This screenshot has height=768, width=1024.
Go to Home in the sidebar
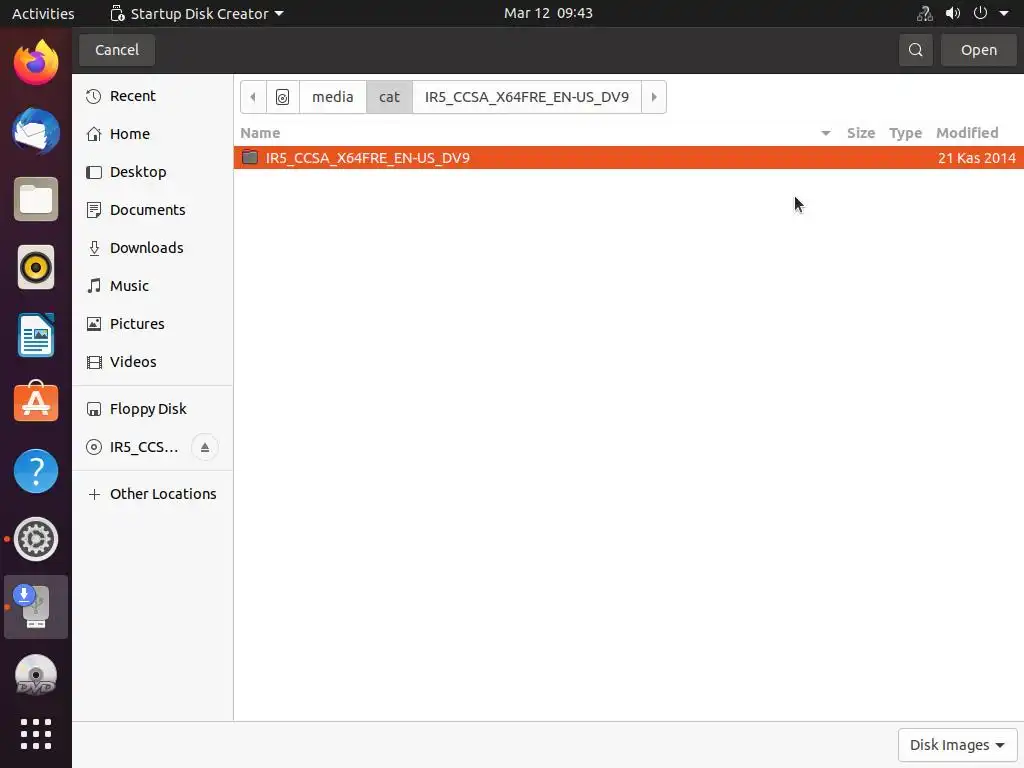coord(153,134)
